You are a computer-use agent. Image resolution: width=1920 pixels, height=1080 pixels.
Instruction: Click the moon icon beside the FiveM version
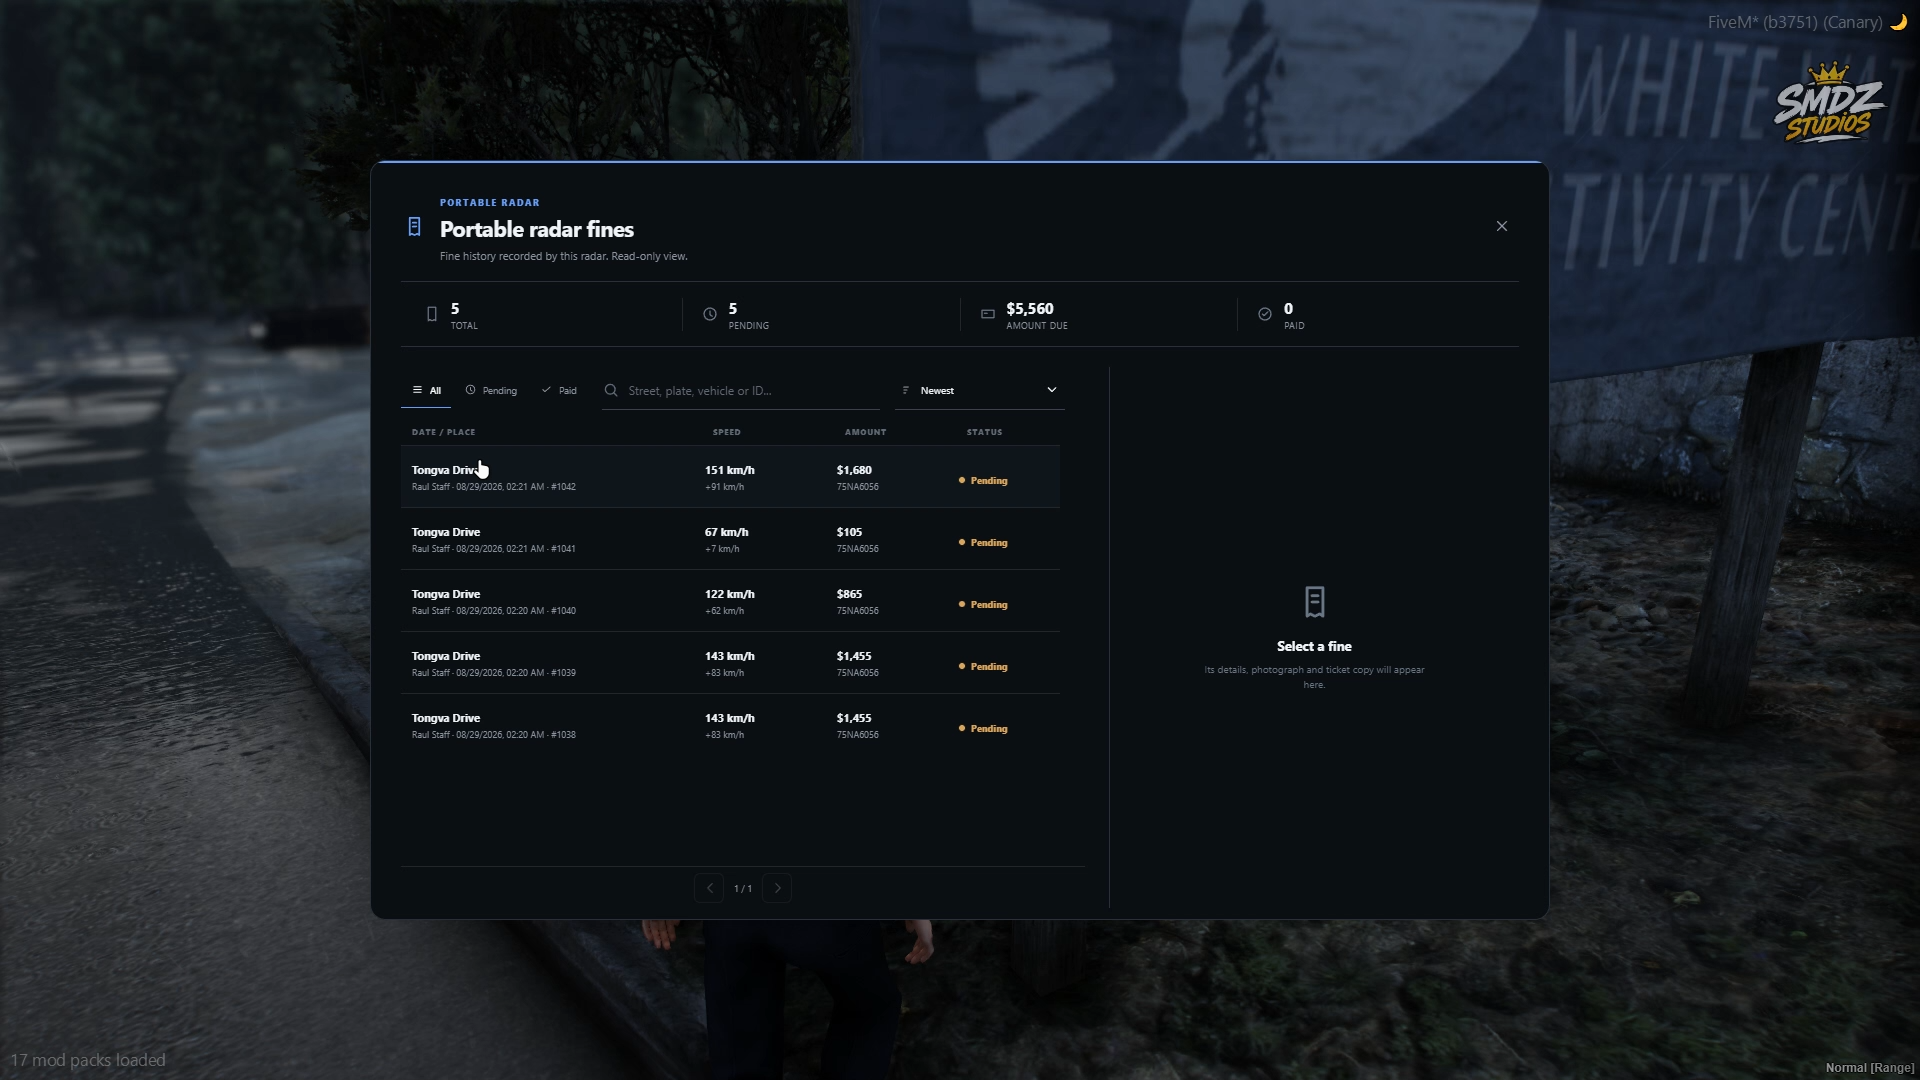tap(1898, 22)
